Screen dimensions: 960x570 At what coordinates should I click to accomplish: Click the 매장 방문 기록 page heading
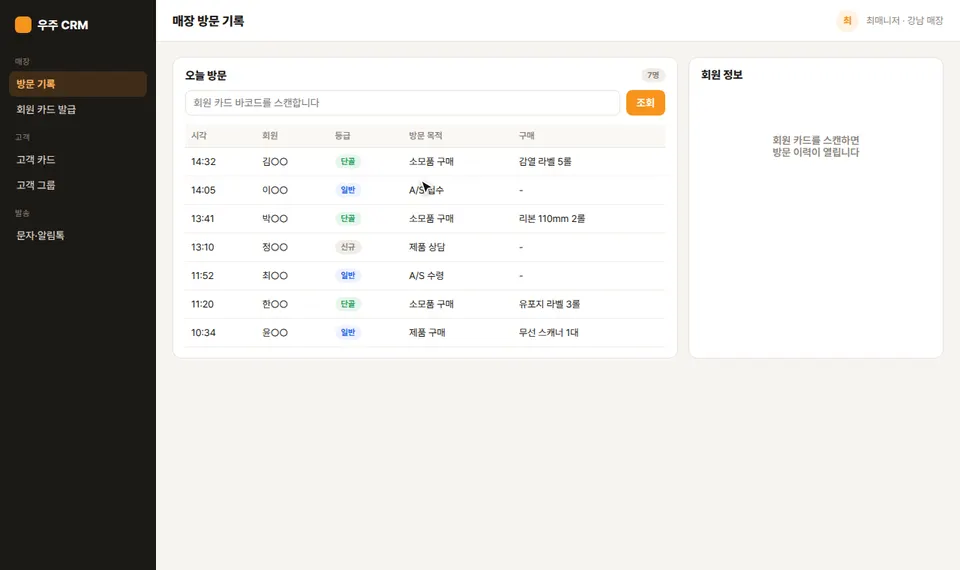tap(208, 21)
